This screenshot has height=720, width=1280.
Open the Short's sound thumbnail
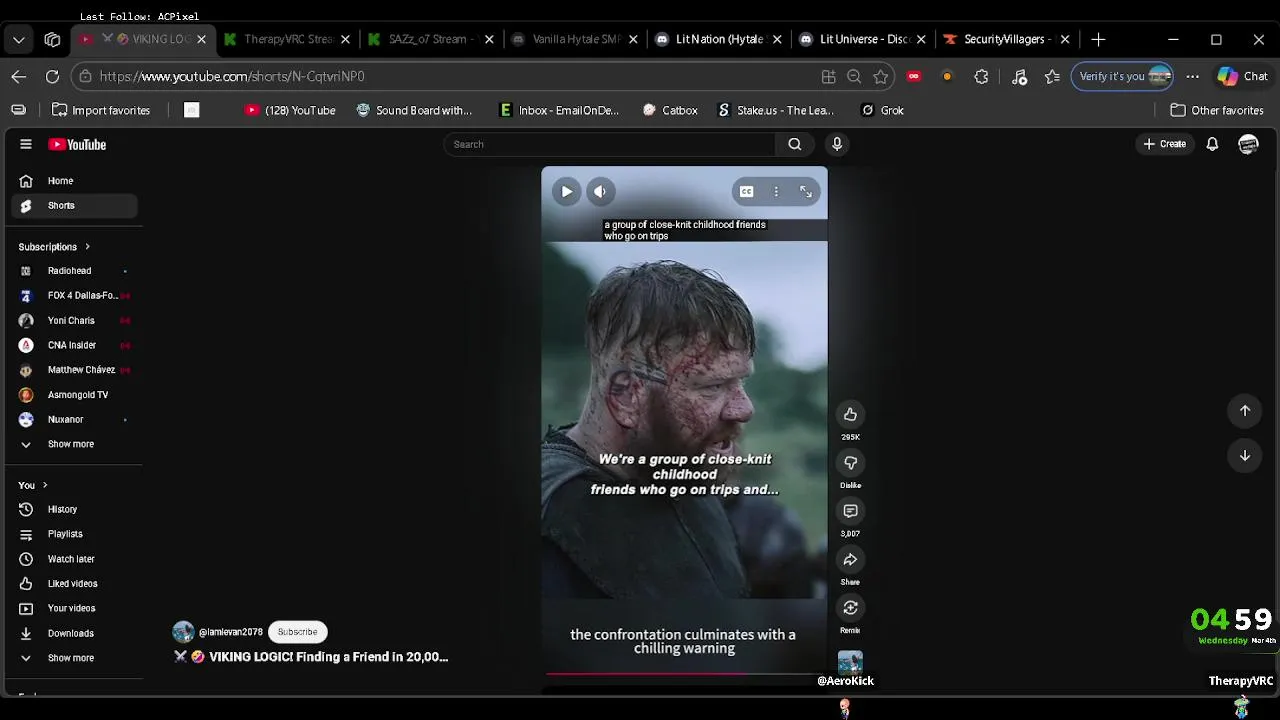pyautogui.click(x=850, y=661)
